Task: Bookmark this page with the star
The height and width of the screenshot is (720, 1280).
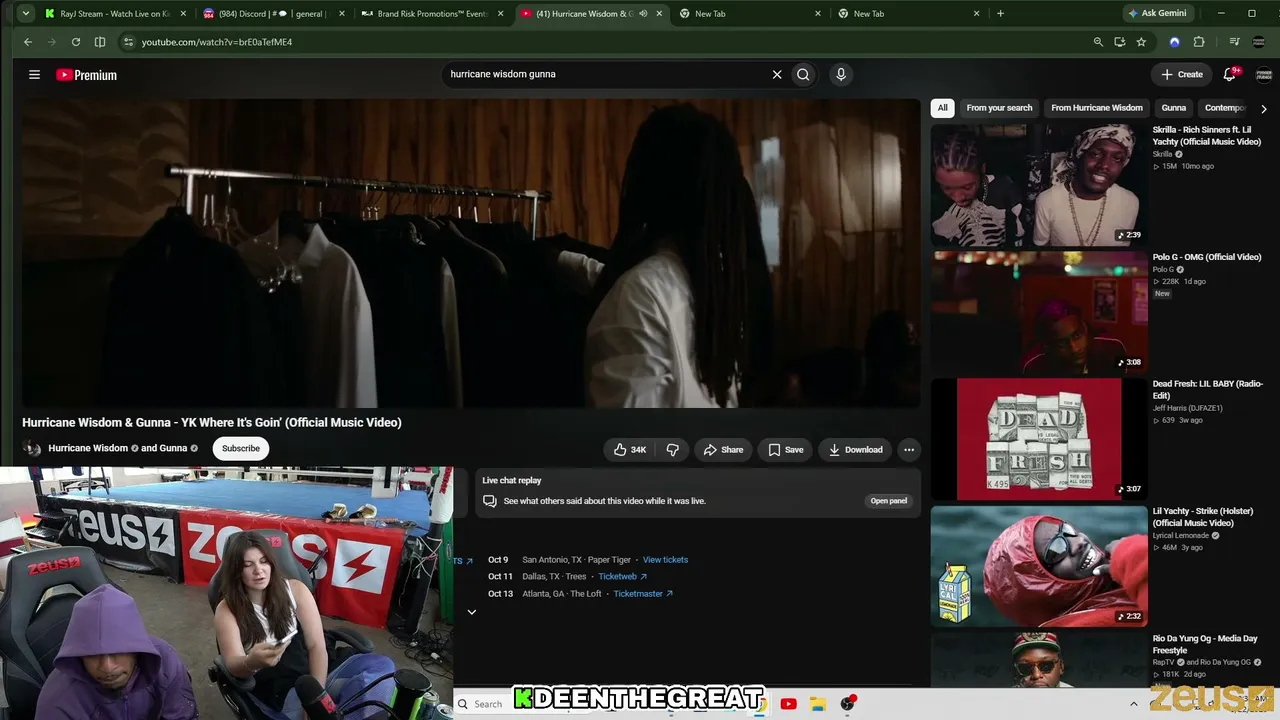Action: 1141,42
